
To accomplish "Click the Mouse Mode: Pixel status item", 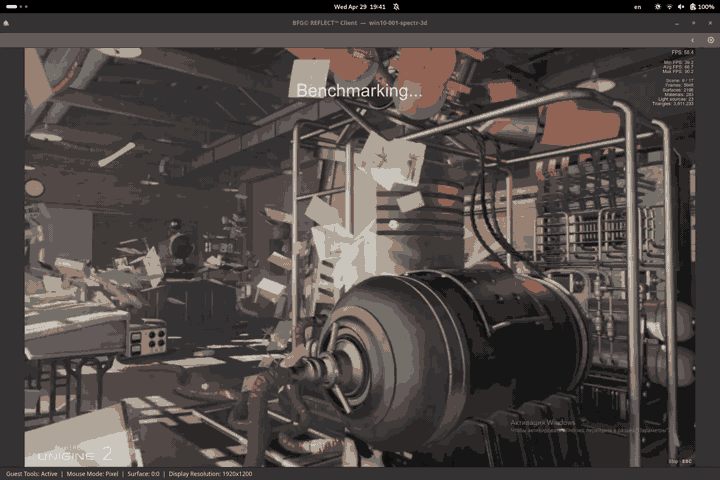I will (x=92, y=474).
